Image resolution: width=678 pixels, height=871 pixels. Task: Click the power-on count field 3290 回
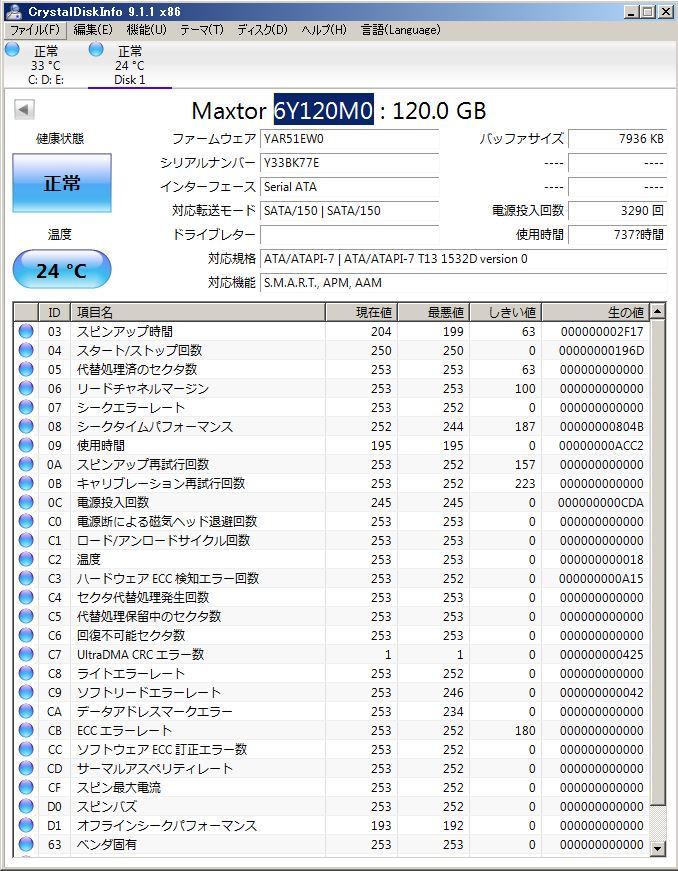[617, 211]
